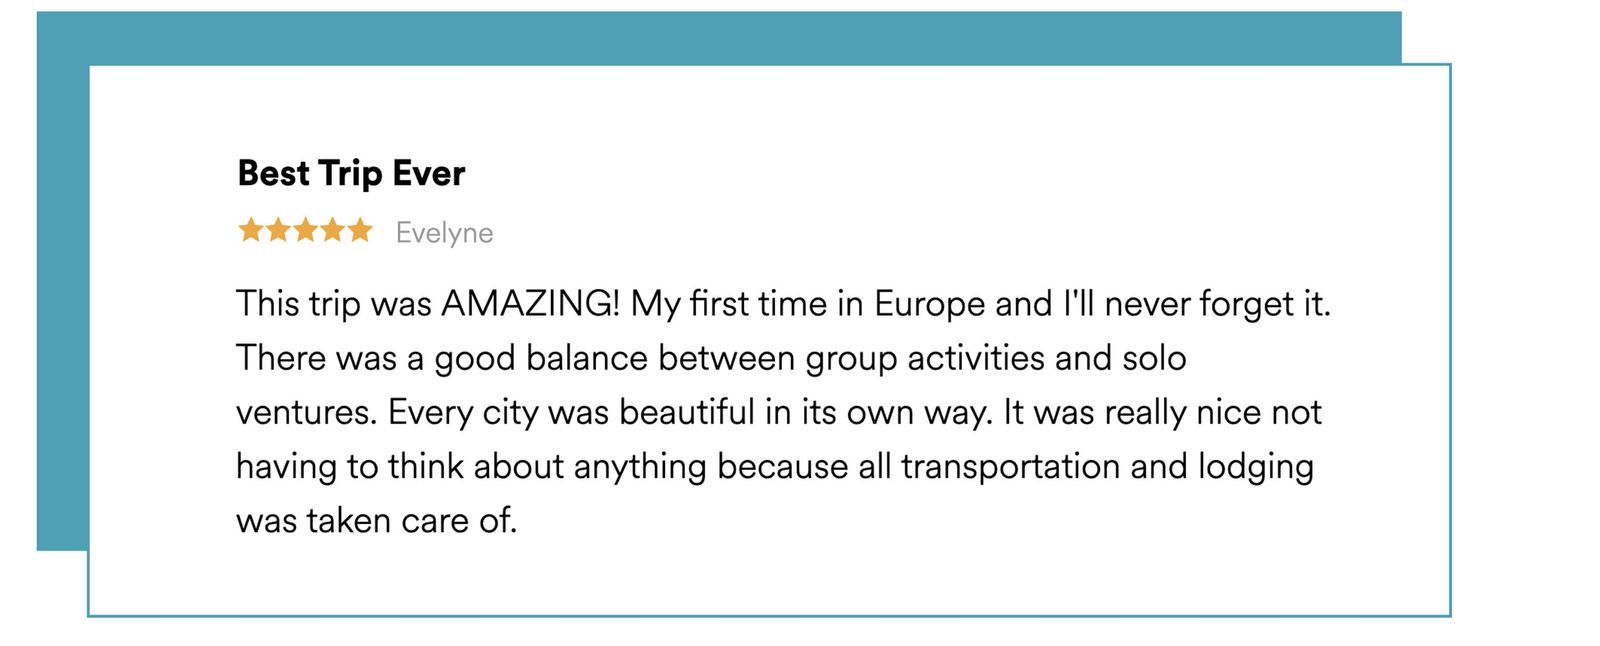The height and width of the screenshot is (646, 1600).
Task: Click the teal background panel behind card
Action: pyautogui.click(x=700, y=36)
